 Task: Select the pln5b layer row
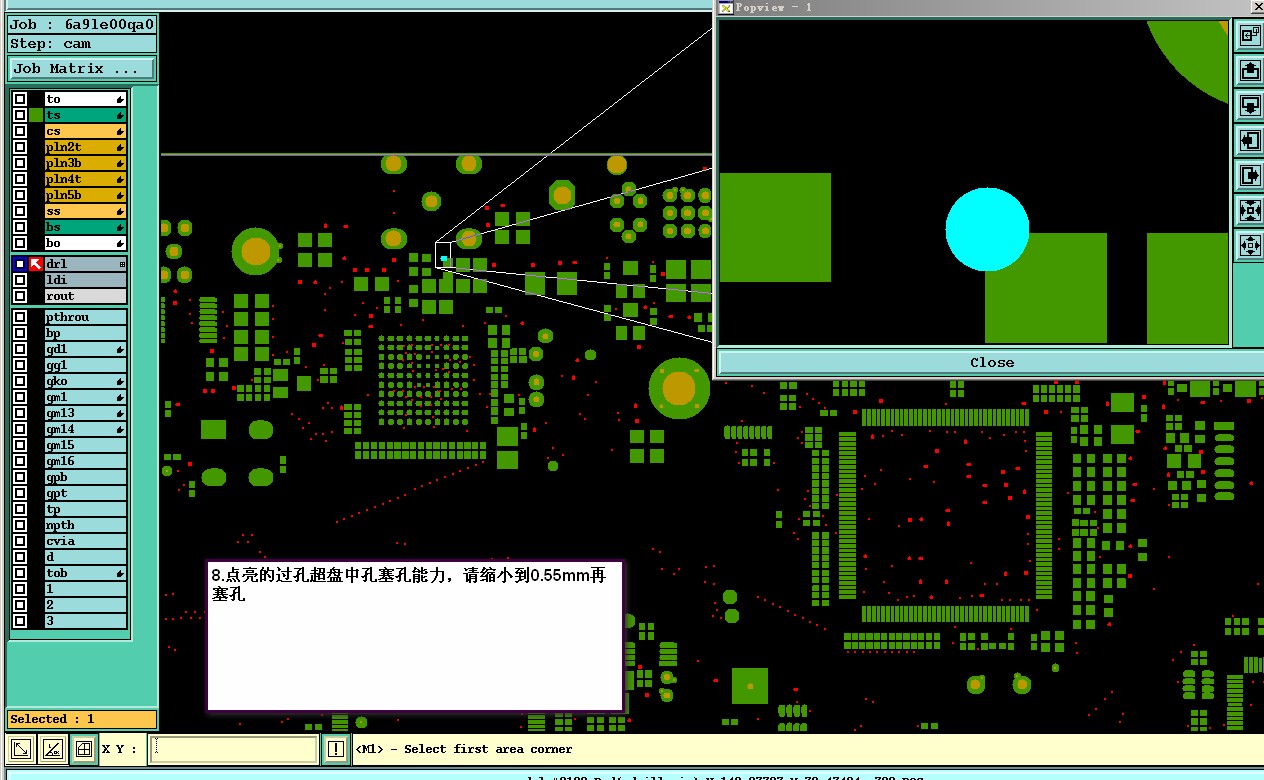pyautogui.click(x=85, y=195)
